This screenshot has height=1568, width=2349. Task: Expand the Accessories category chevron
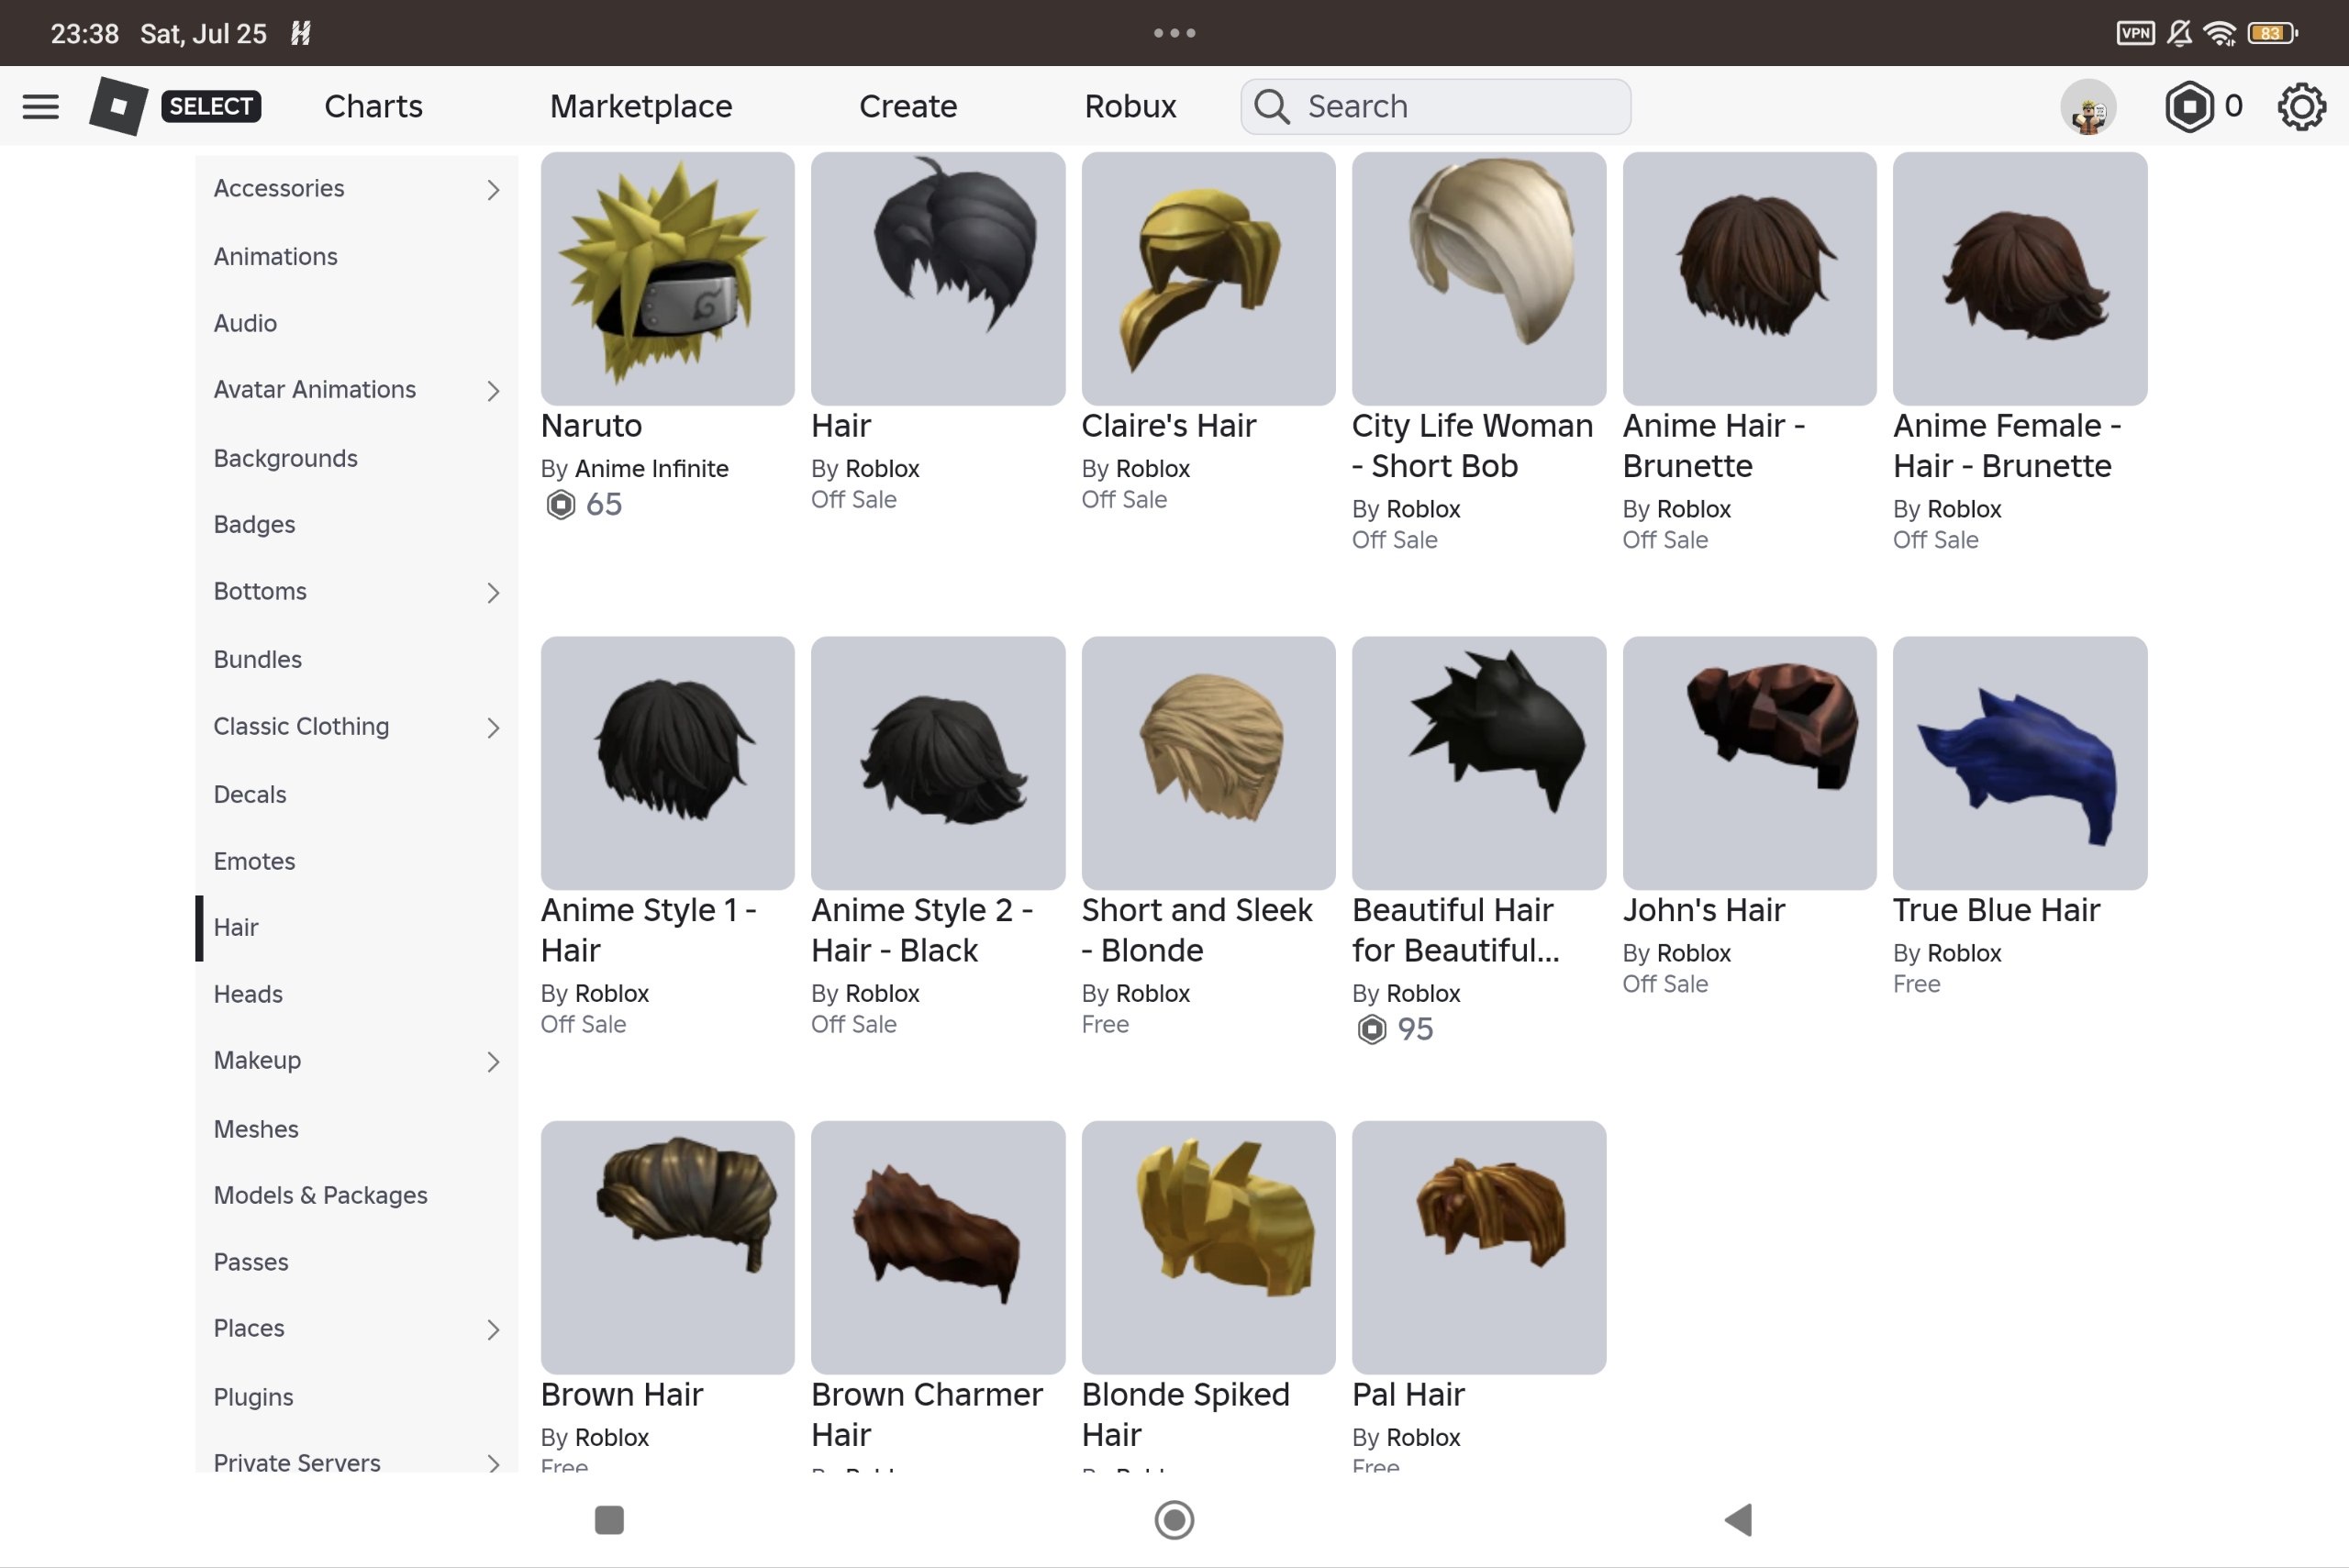coord(493,189)
